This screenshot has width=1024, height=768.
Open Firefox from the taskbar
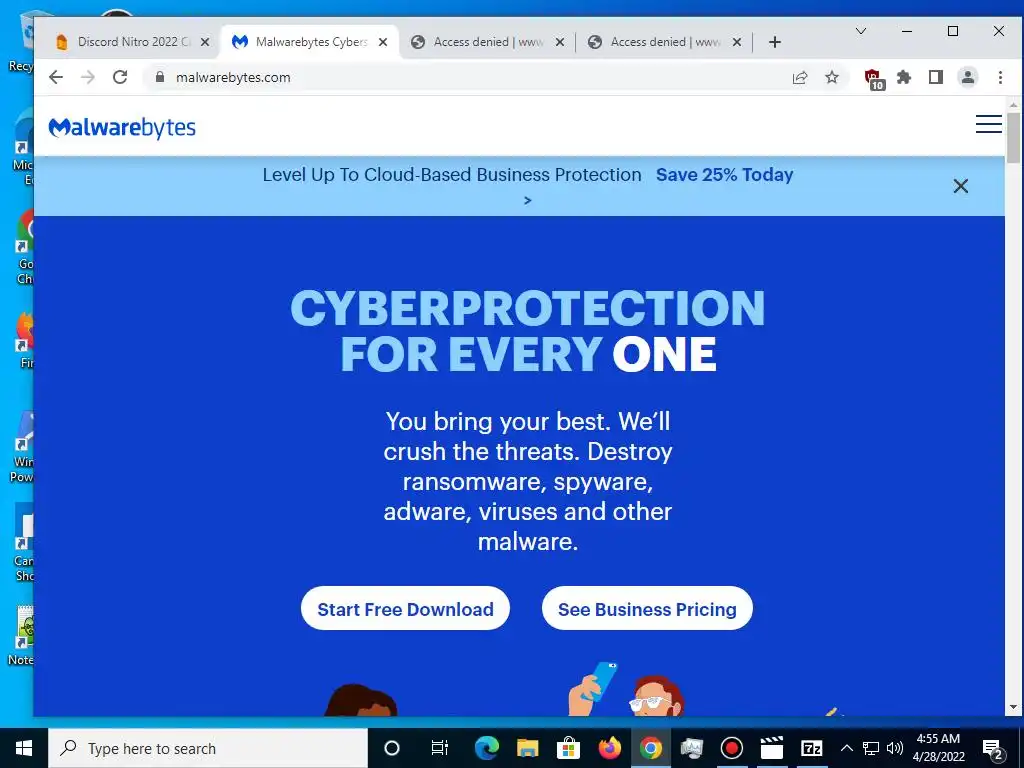pos(609,748)
